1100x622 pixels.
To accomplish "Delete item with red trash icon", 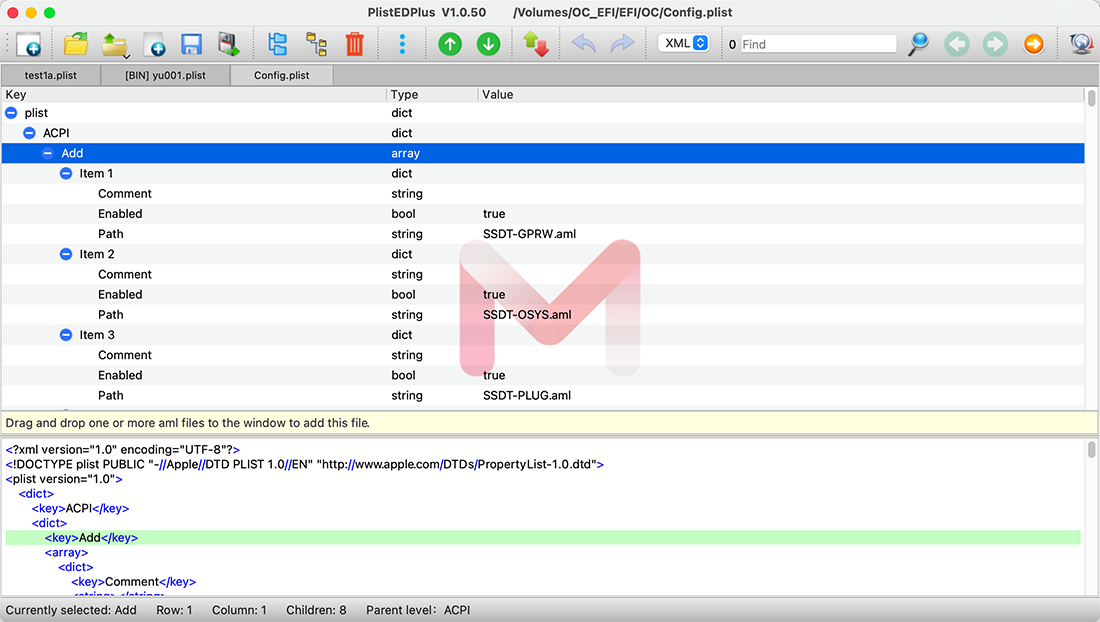I will pos(355,44).
